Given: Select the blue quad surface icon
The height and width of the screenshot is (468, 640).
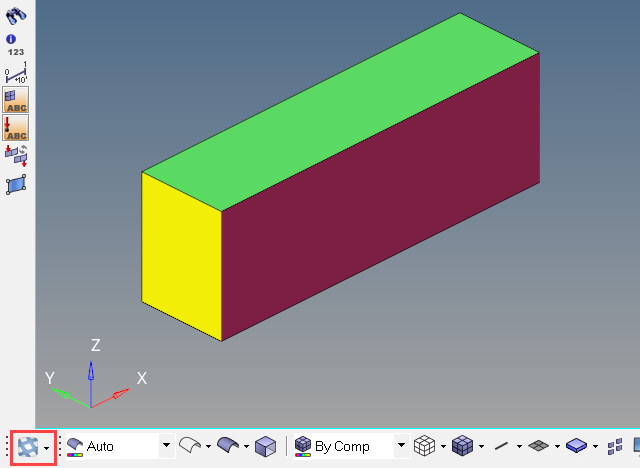Looking at the screenshot, I should tap(16, 184).
